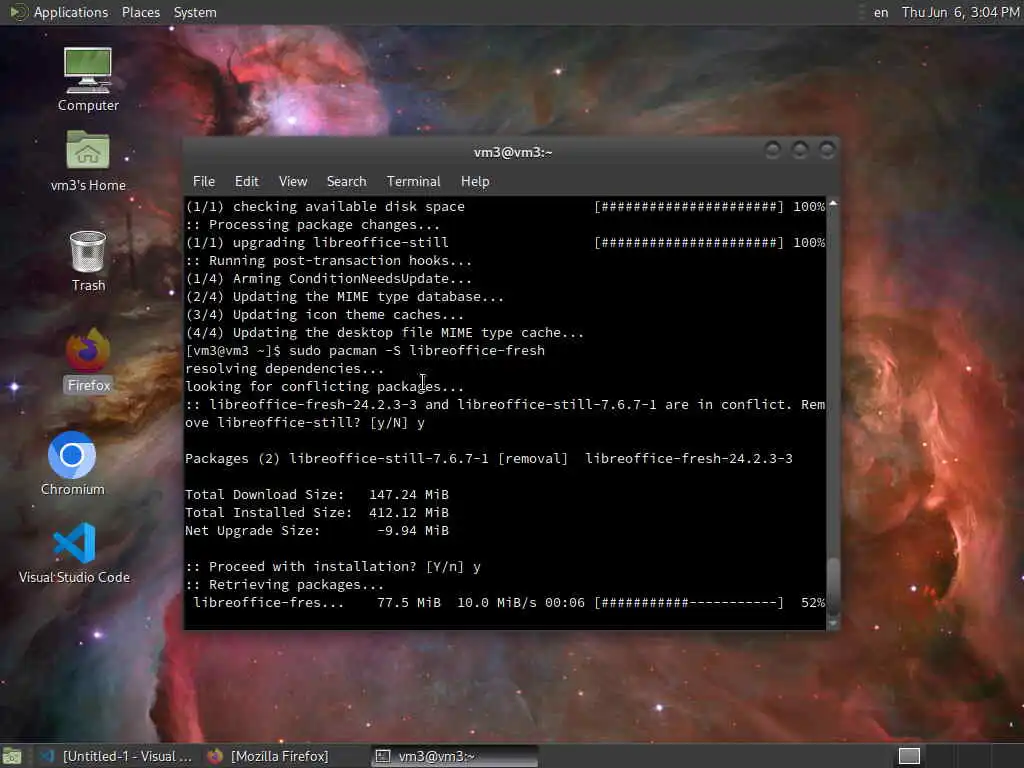The height and width of the screenshot is (768, 1024).
Task: Click the 'sudo pacman -S libreoffice-fresh' command text
Action: (x=417, y=351)
